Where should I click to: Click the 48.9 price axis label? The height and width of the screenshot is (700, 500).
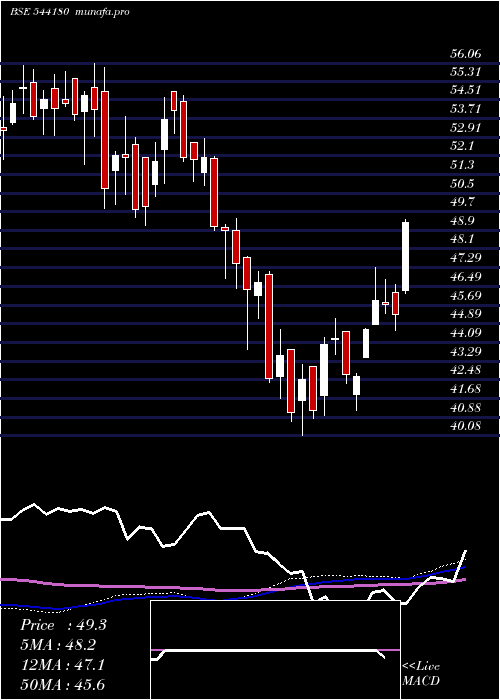pos(462,221)
